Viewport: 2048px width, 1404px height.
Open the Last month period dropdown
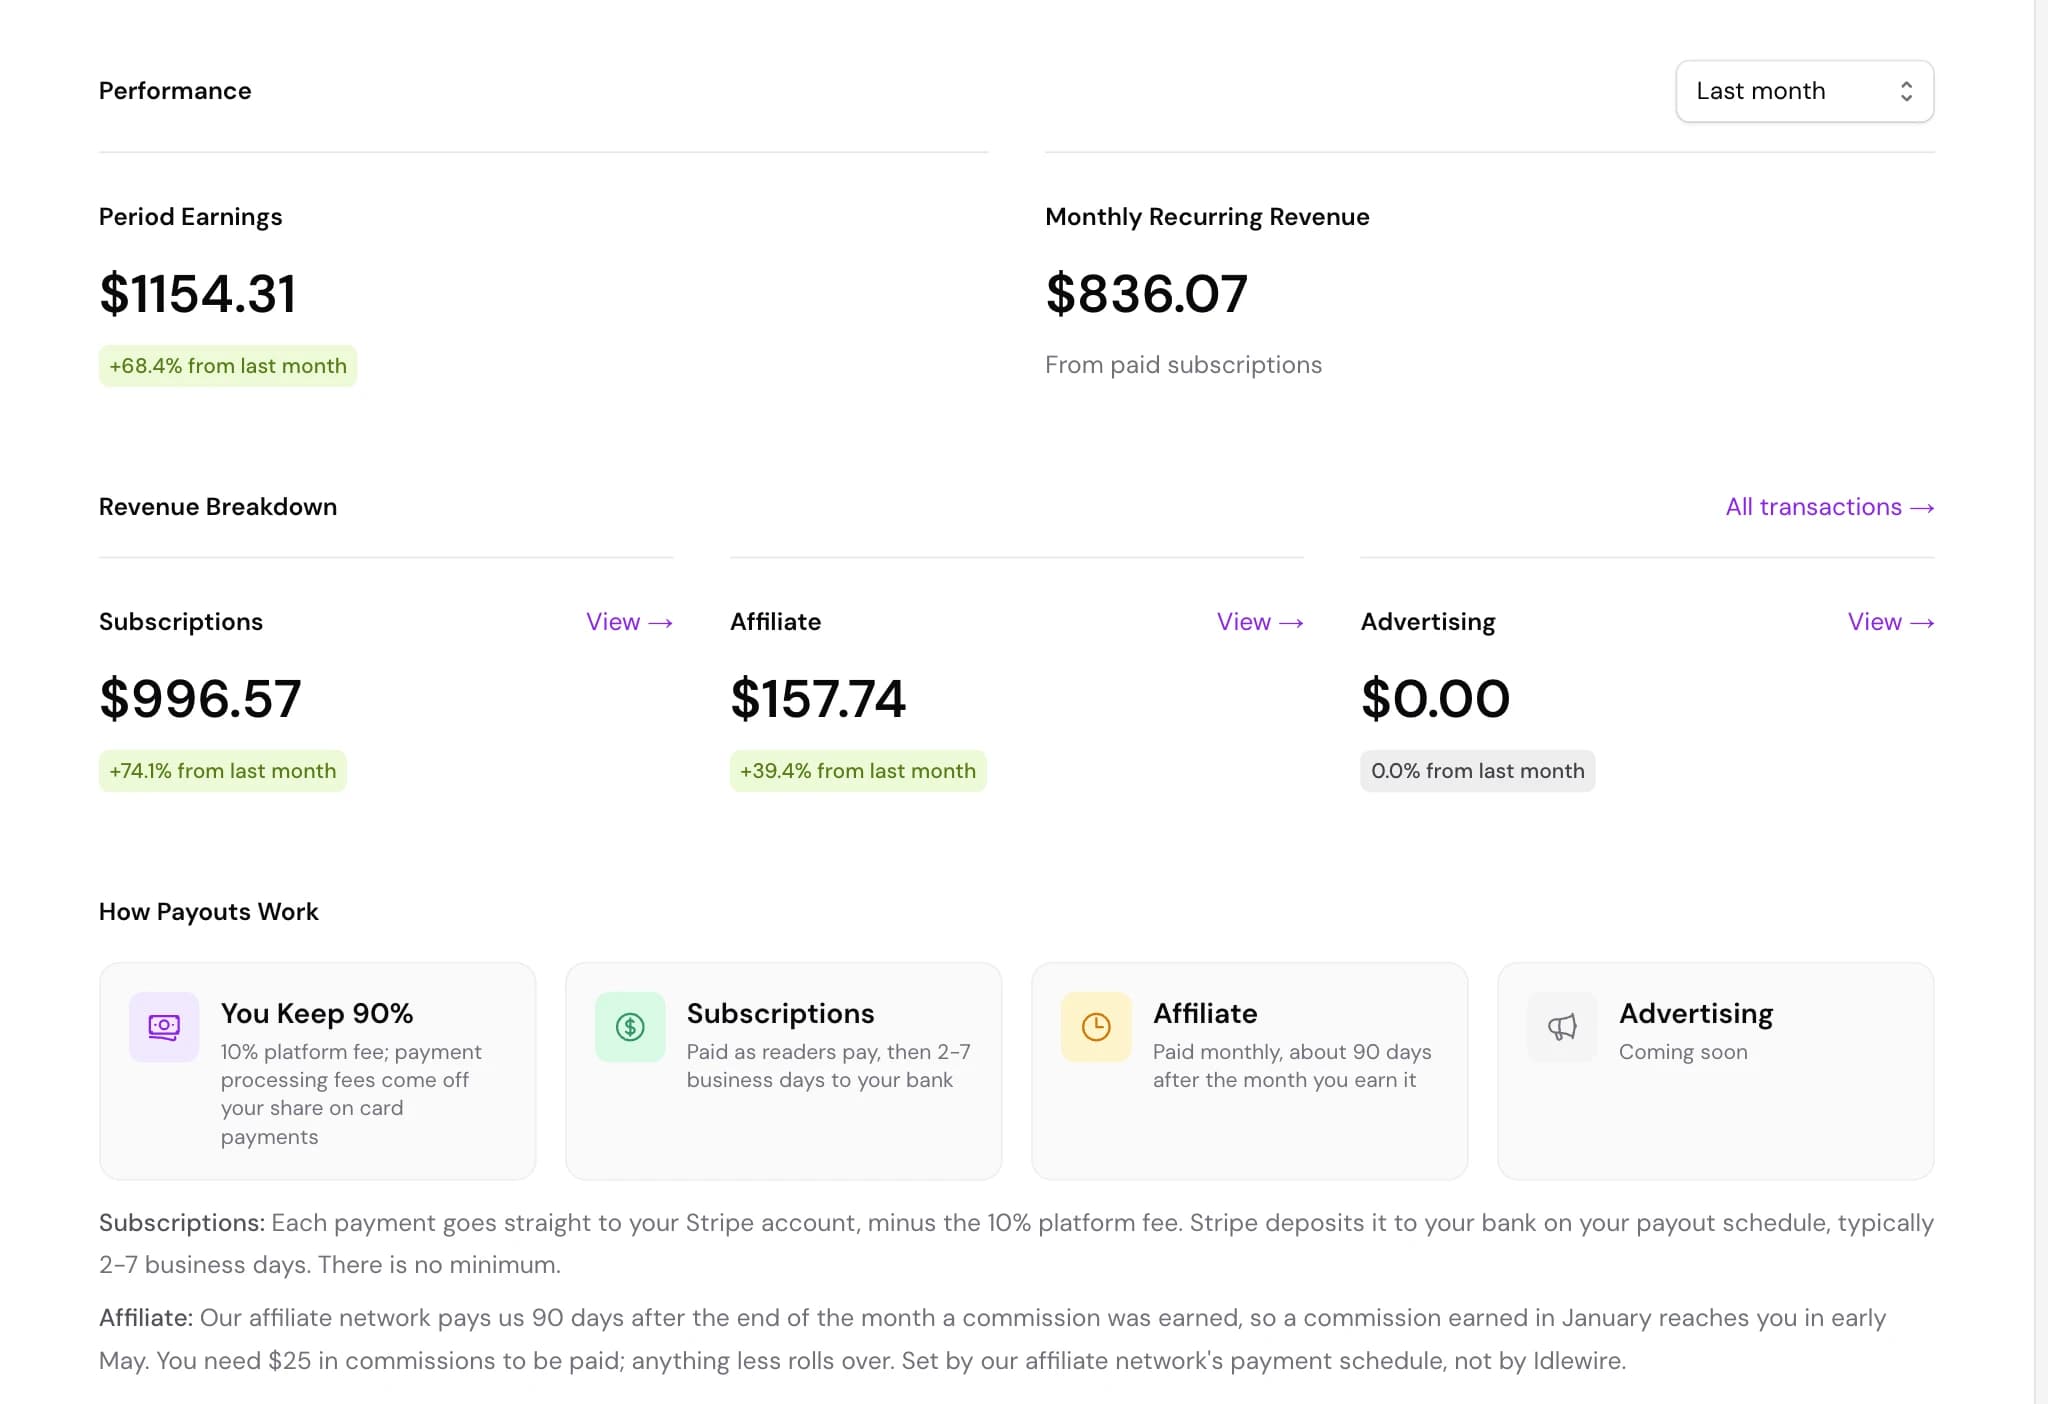coord(1804,91)
